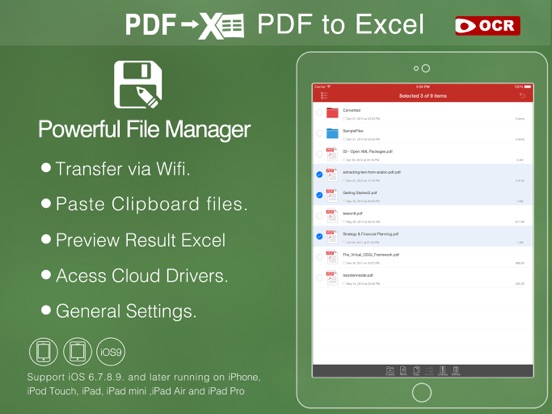The width and height of the screenshot is (552, 414).
Task: Tap PDF icon of Open XML Packages file
Action: (332, 154)
